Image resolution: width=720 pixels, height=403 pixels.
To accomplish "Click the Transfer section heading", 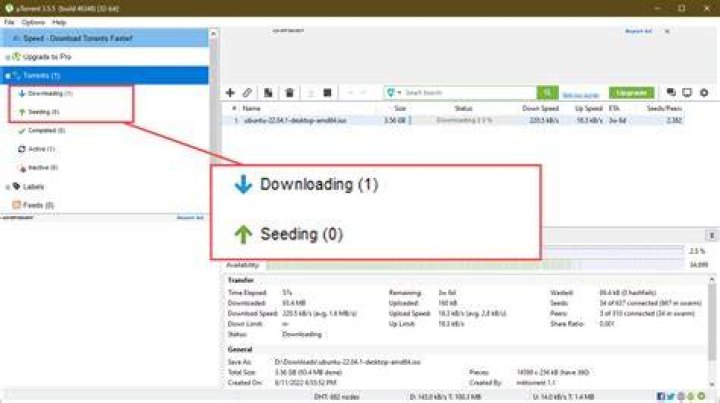I will [x=241, y=280].
